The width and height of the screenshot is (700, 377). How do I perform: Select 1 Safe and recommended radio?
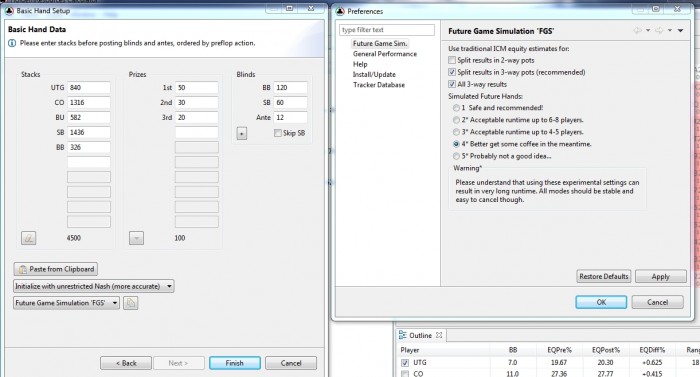point(456,108)
